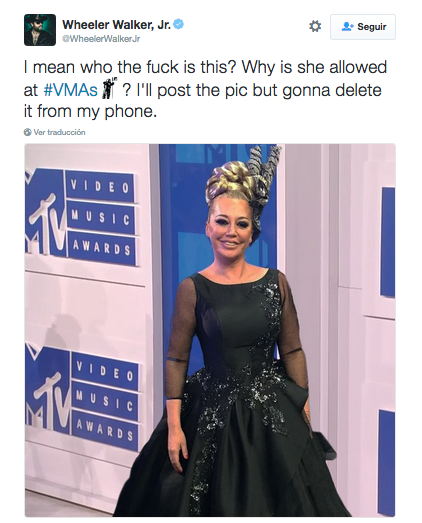This screenshot has width=422, height=523.
Task: Click the Moonman emoji after #VMAs
Action: pos(109,89)
